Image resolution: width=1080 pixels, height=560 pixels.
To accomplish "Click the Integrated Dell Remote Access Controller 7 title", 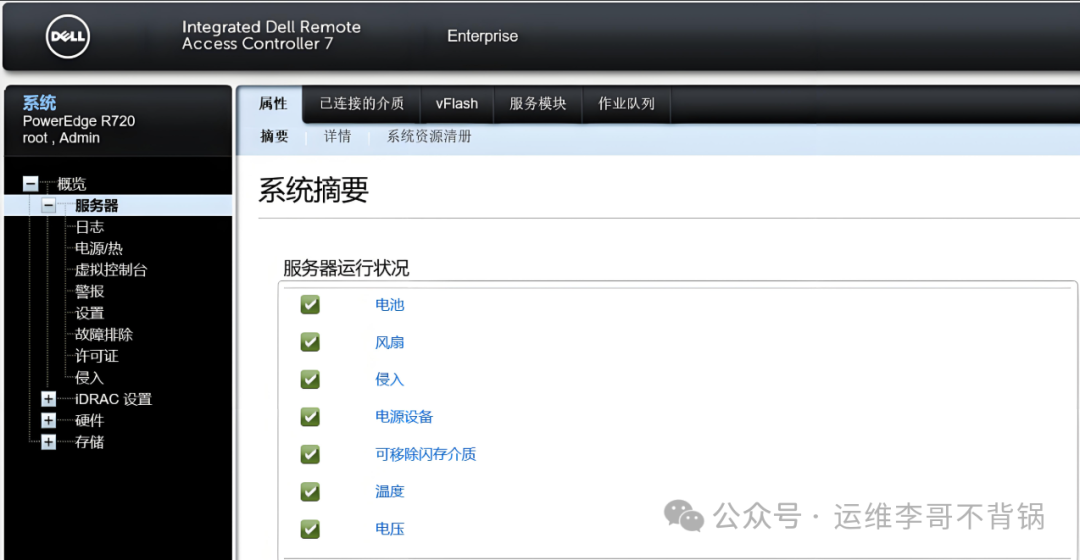I will point(271,35).
